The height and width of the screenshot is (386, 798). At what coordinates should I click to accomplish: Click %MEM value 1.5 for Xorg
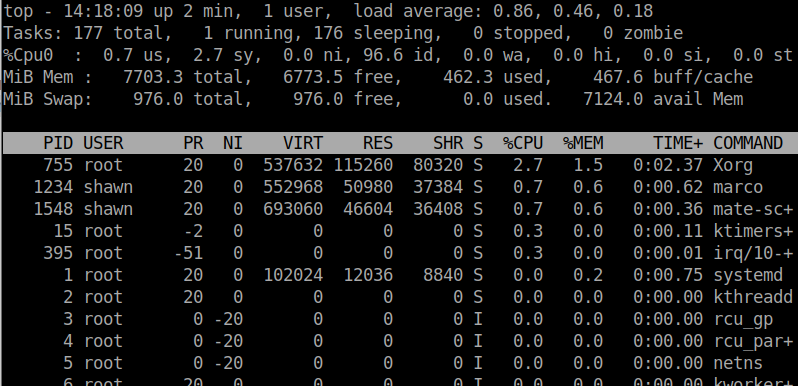(588, 165)
